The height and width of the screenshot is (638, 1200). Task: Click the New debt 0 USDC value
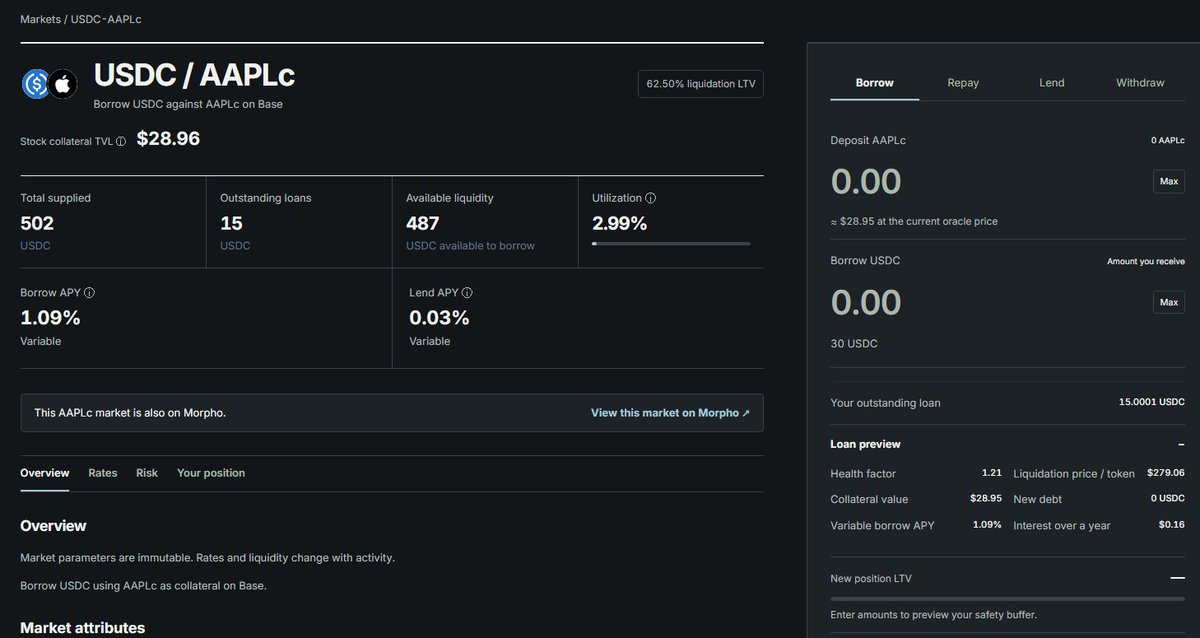coord(1167,498)
